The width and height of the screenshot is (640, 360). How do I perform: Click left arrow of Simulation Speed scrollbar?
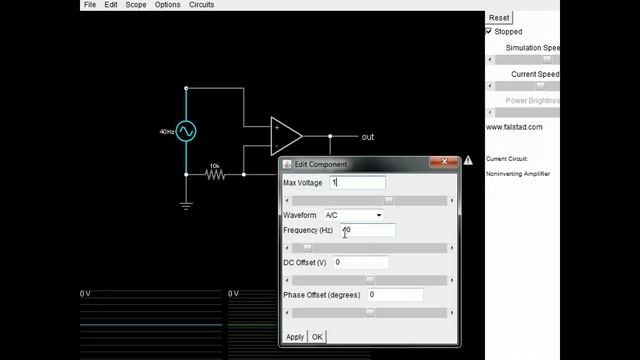click(490, 60)
